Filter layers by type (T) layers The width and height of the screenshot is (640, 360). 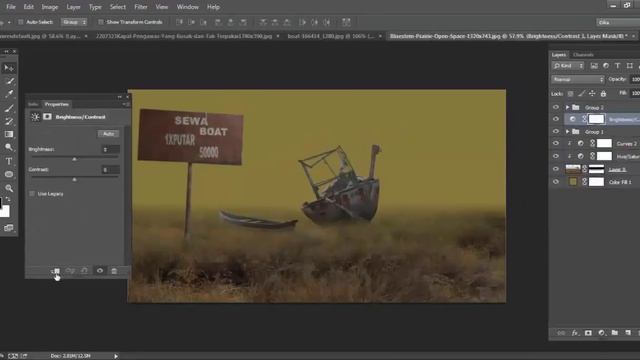tap(618, 66)
